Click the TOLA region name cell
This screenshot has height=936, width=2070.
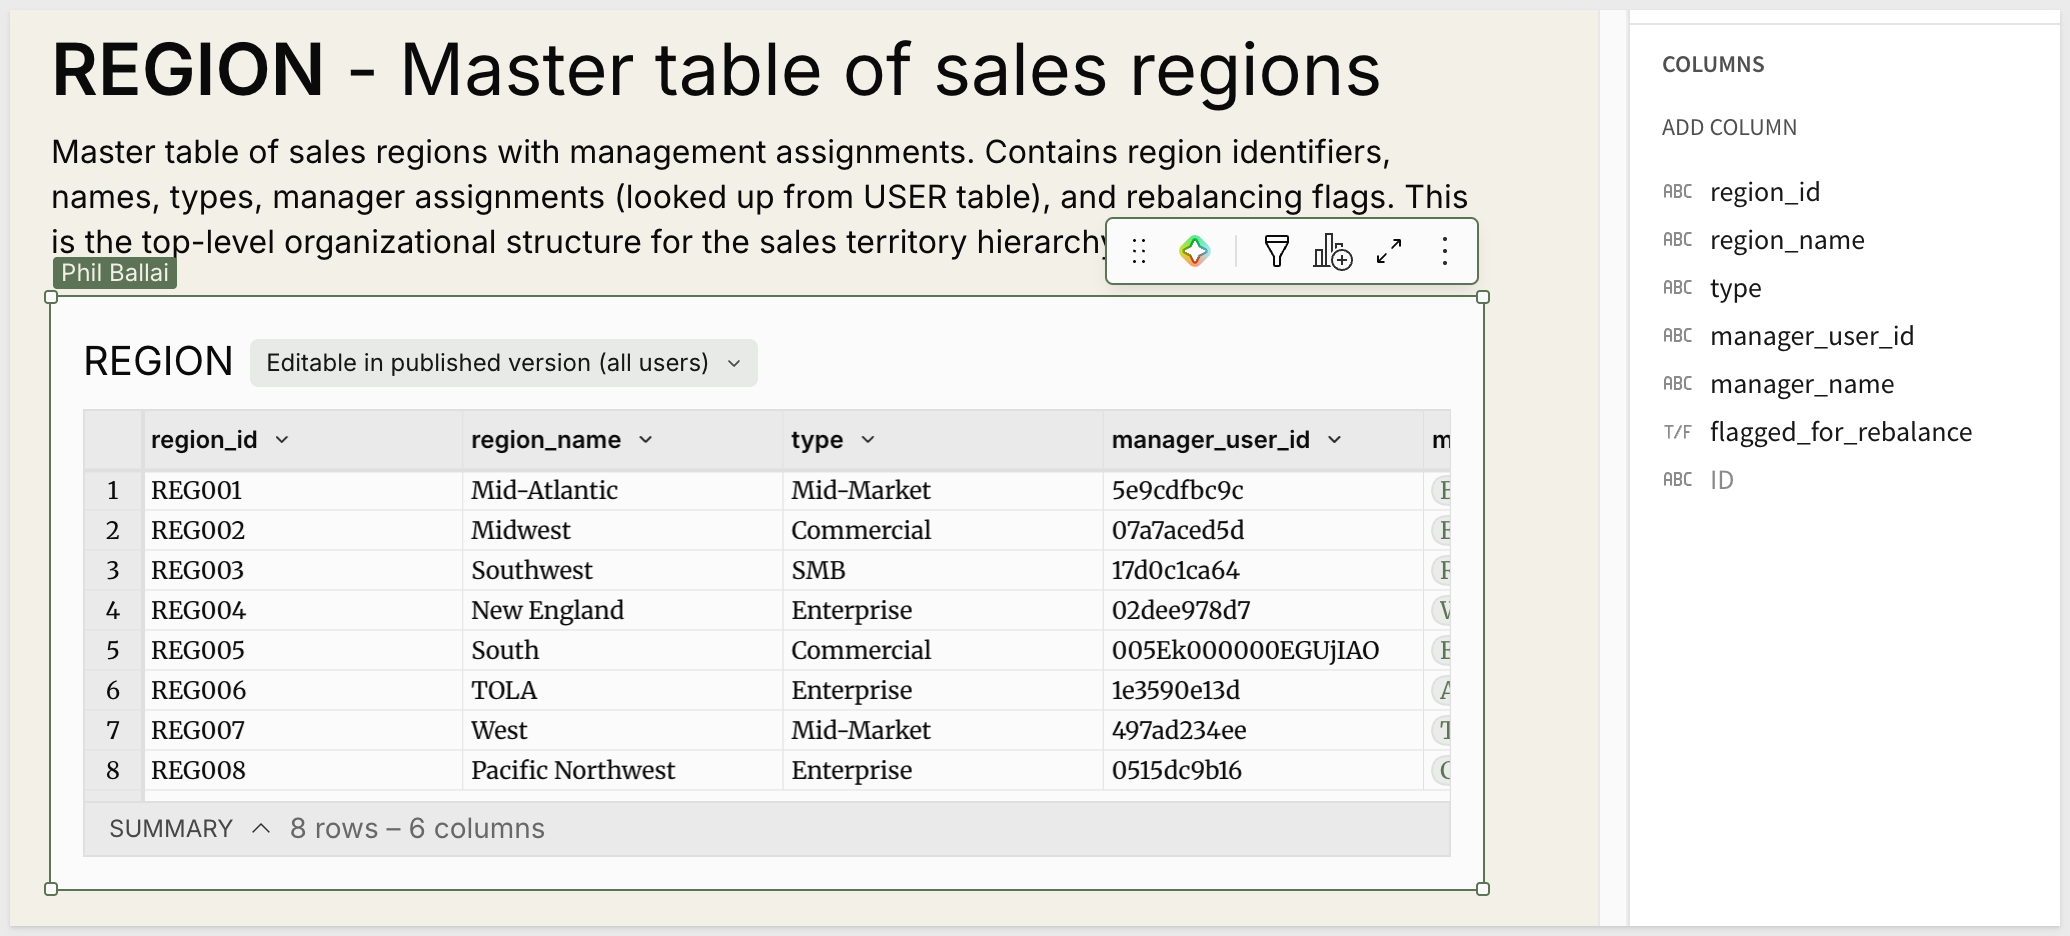click(623, 691)
